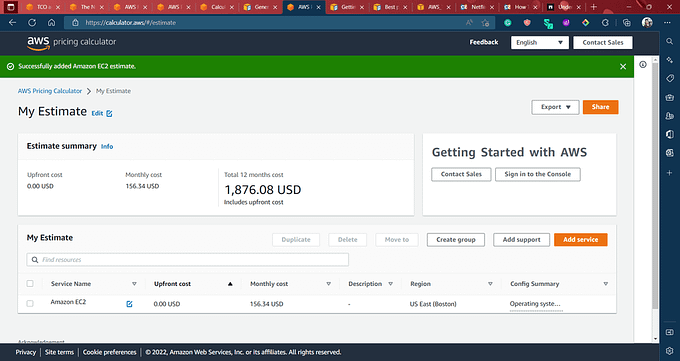This screenshot has height=361, width=680.
Task: Edit the Amazon EC2 service row
Action: (x=129, y=304)
